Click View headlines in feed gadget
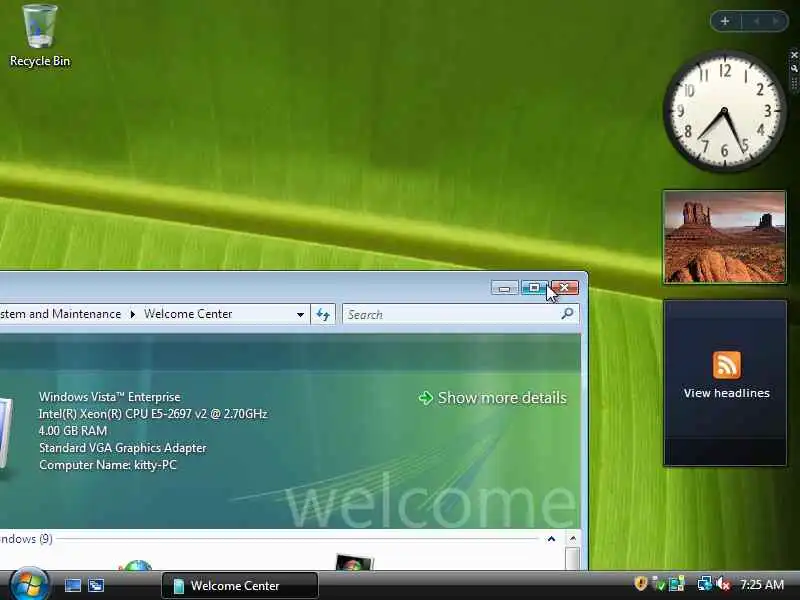This screenshot has width=800, height=600. coord(727,393)
